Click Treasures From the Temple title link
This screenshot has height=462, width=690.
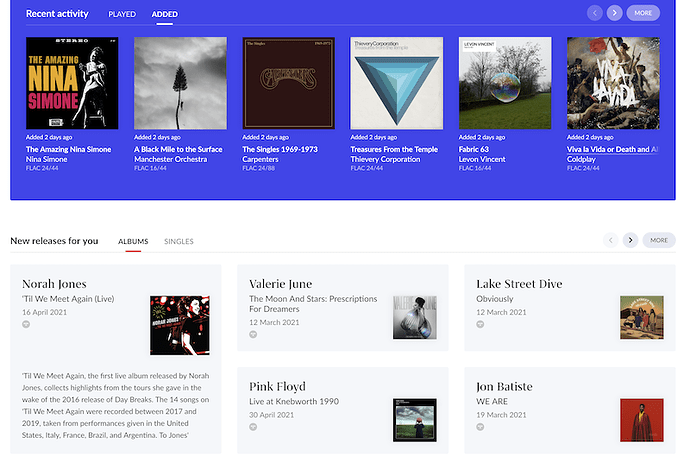pyautogui.click(x=394, y=149)
